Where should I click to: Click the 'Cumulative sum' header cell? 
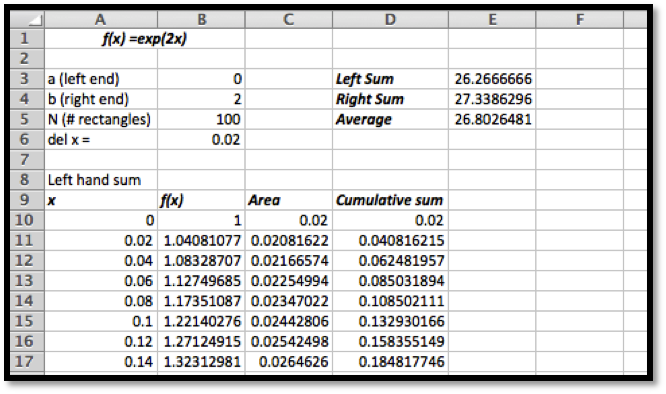390,200
